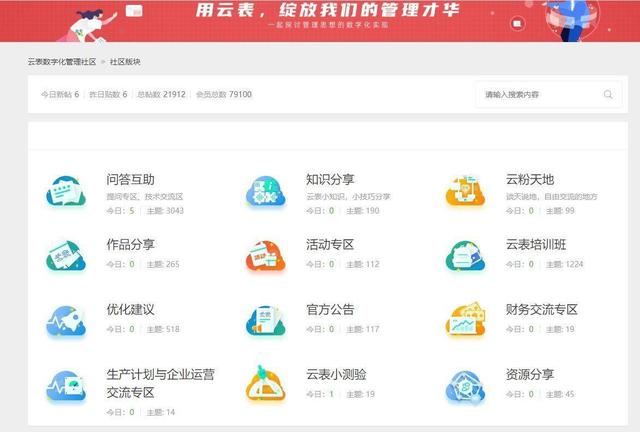
Task: Open the 问答互助 board title
Action: (x=130, y=180)
